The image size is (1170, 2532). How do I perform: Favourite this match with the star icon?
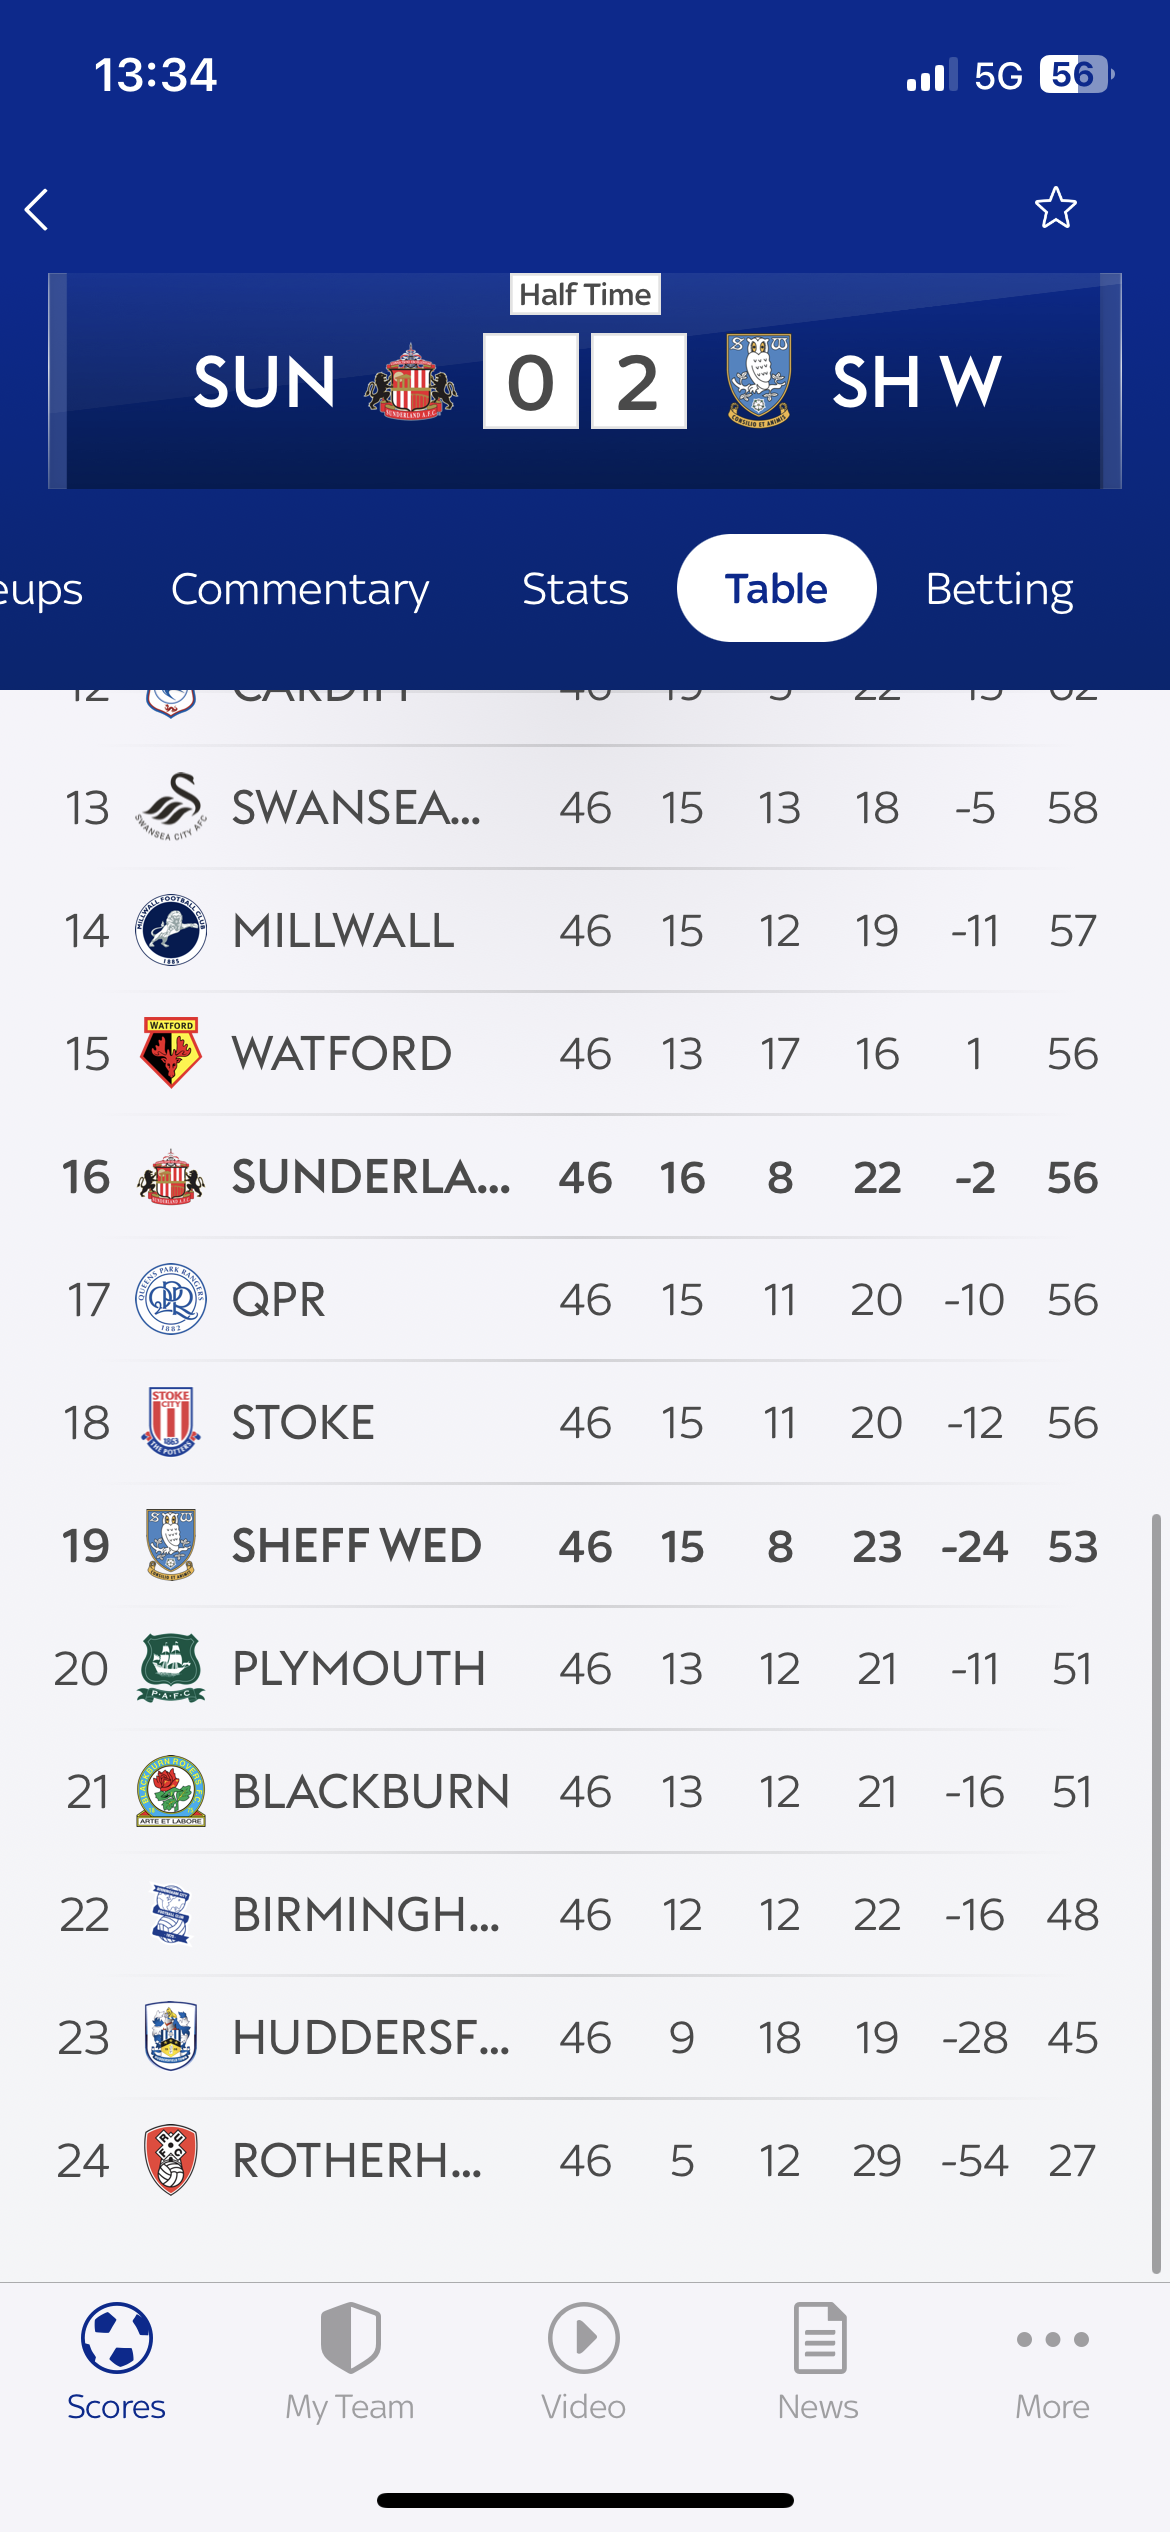pos(1055,208)
